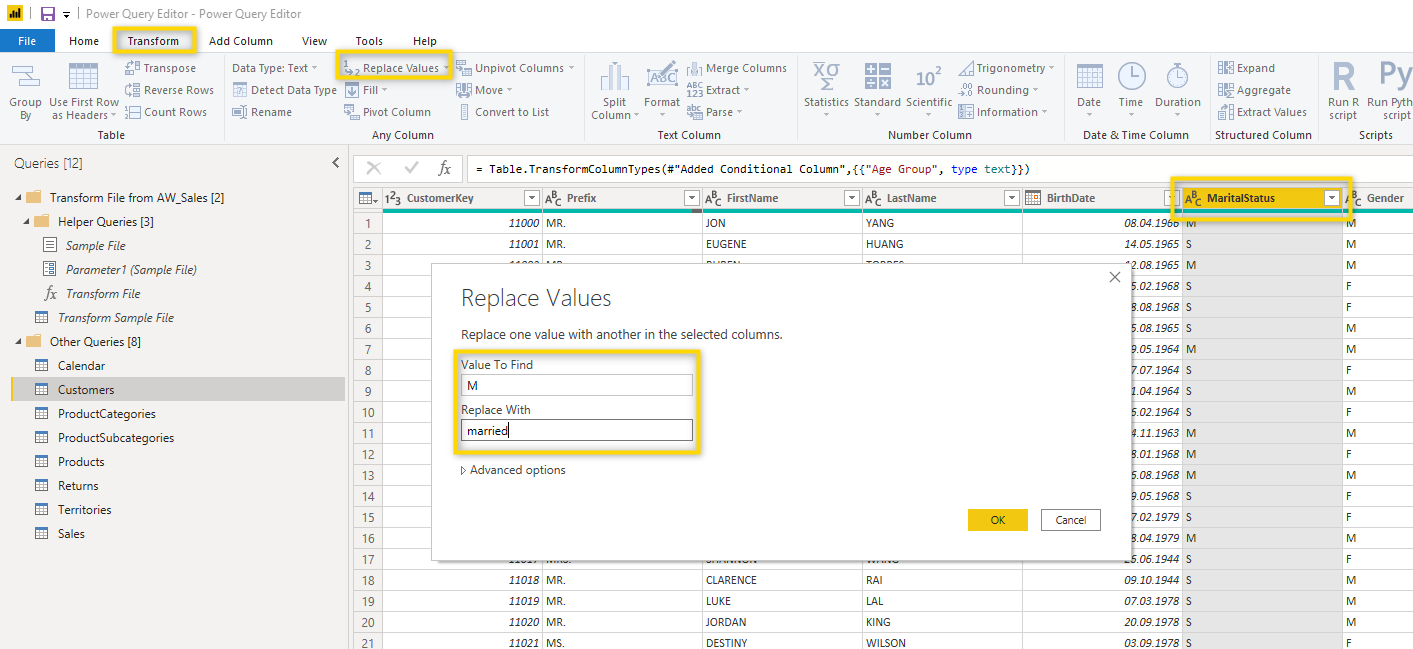This screenshot has width=1413, height=649.
Task: Open the Statistics function icon
Action: [x=825, y=78]
